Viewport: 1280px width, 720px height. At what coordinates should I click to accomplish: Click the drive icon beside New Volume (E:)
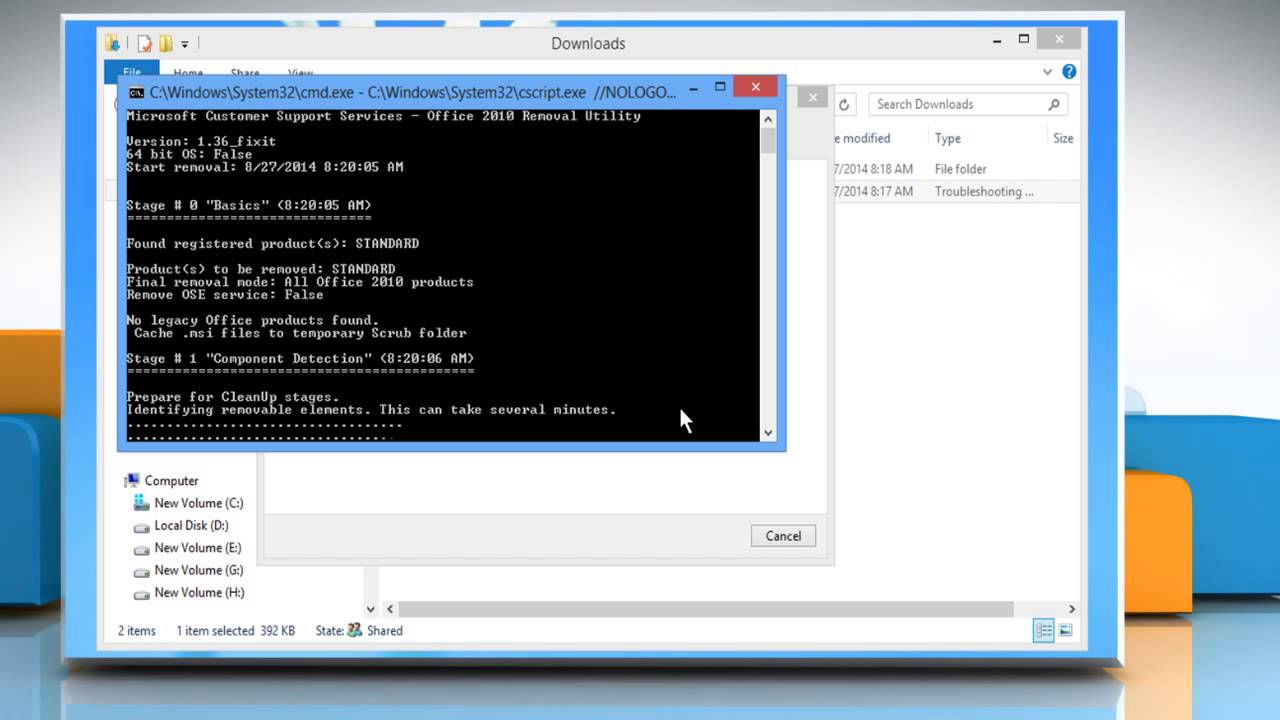click(141, 549)
